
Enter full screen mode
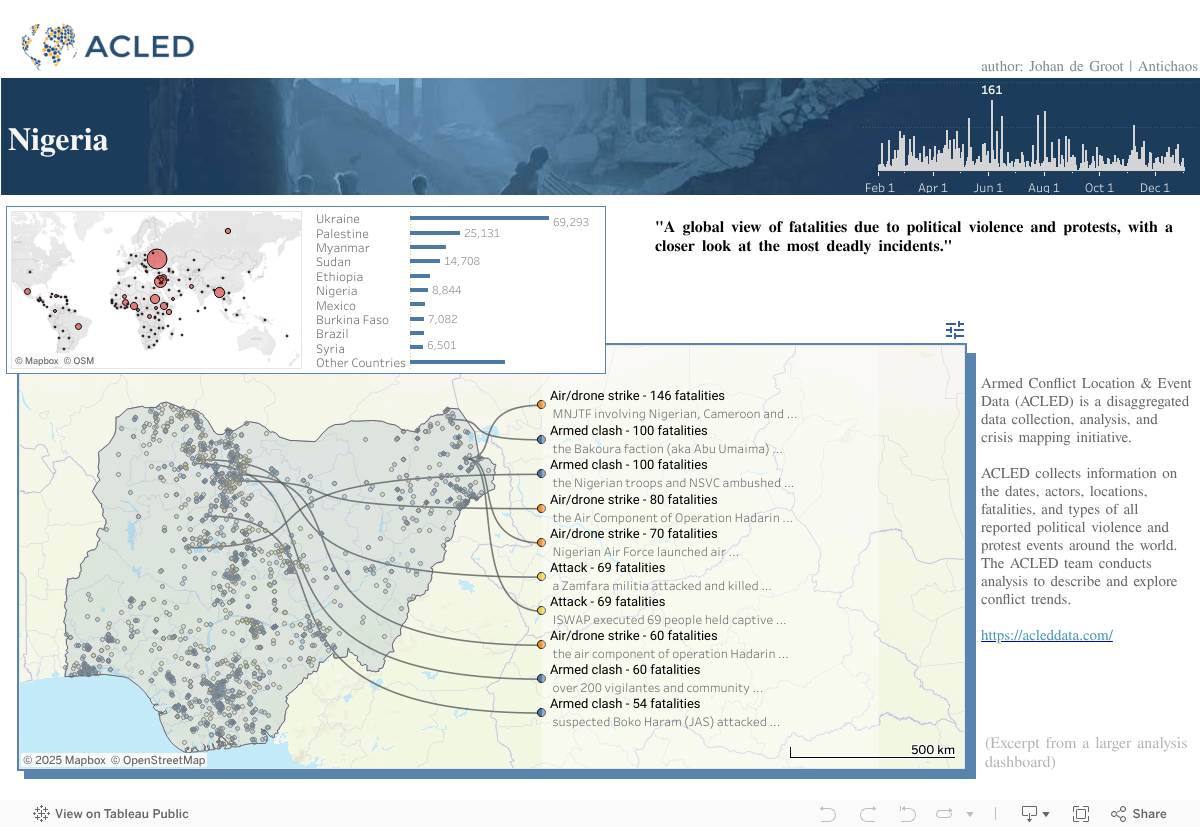pos(1081,814)
